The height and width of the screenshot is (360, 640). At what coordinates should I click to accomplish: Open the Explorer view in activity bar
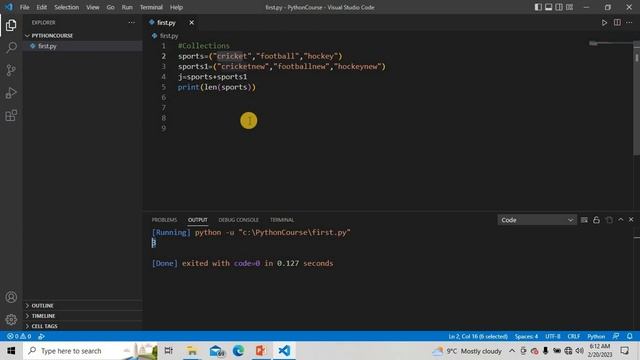click(x=11, y=25)
